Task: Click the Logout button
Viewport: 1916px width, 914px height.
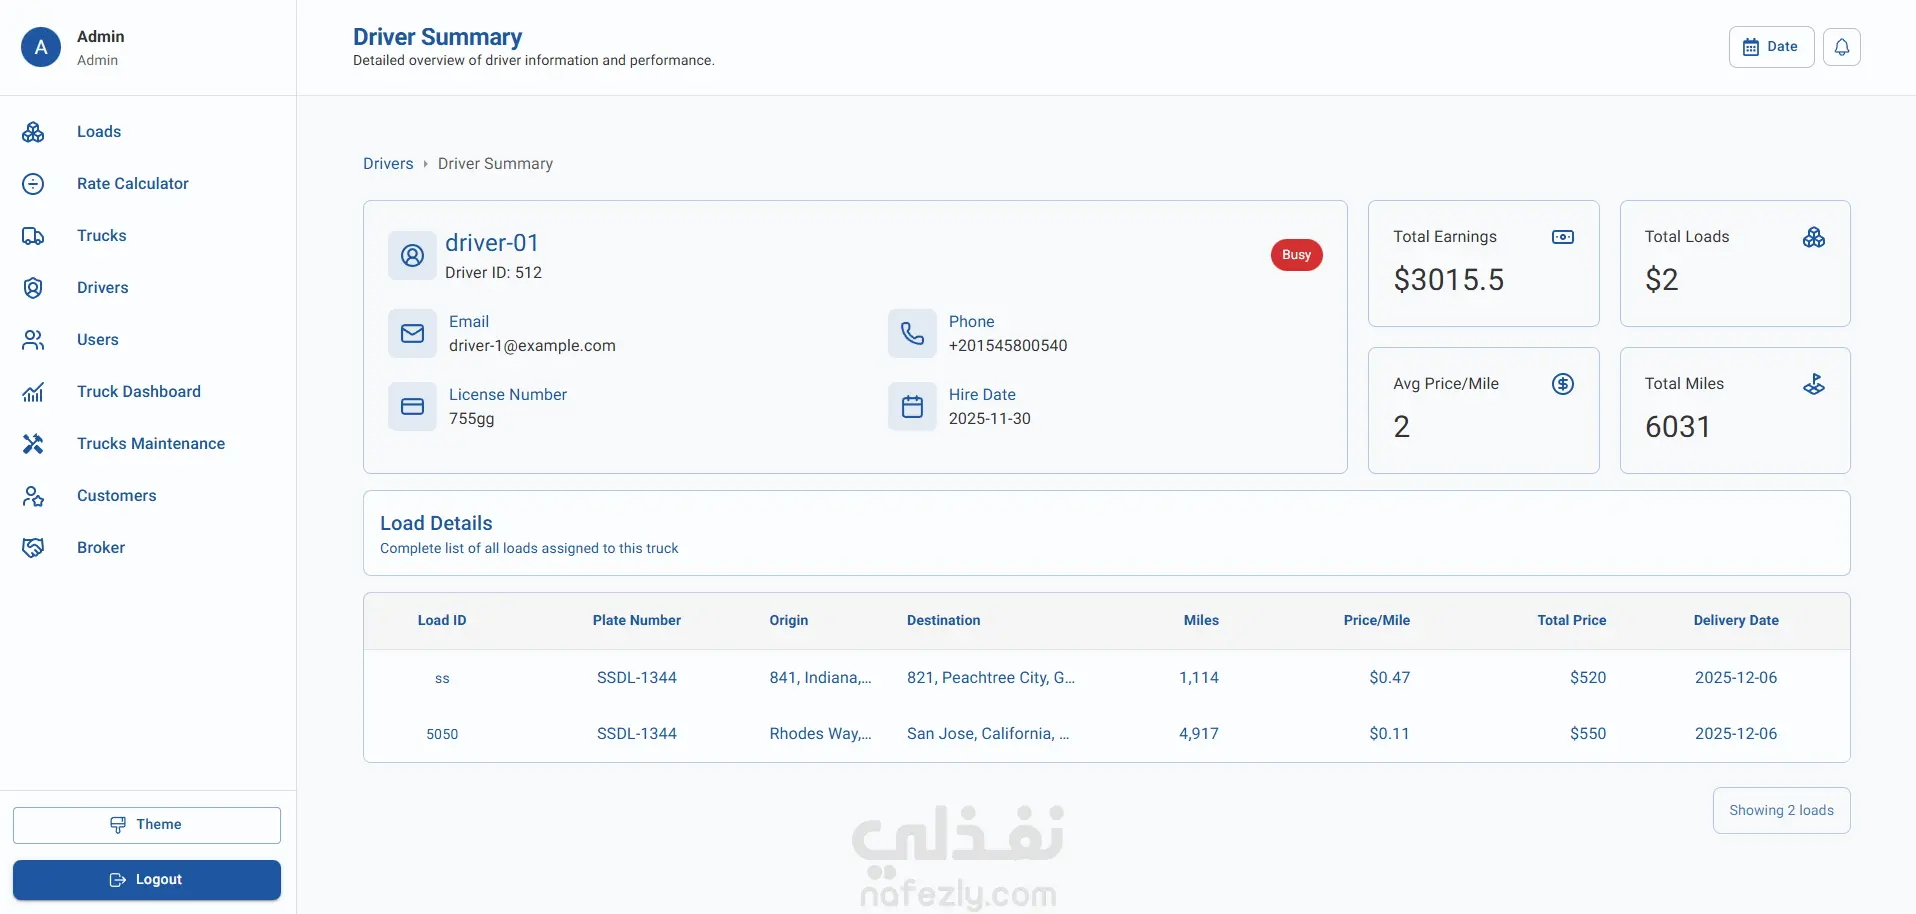Action: click(x=147, y=880)
